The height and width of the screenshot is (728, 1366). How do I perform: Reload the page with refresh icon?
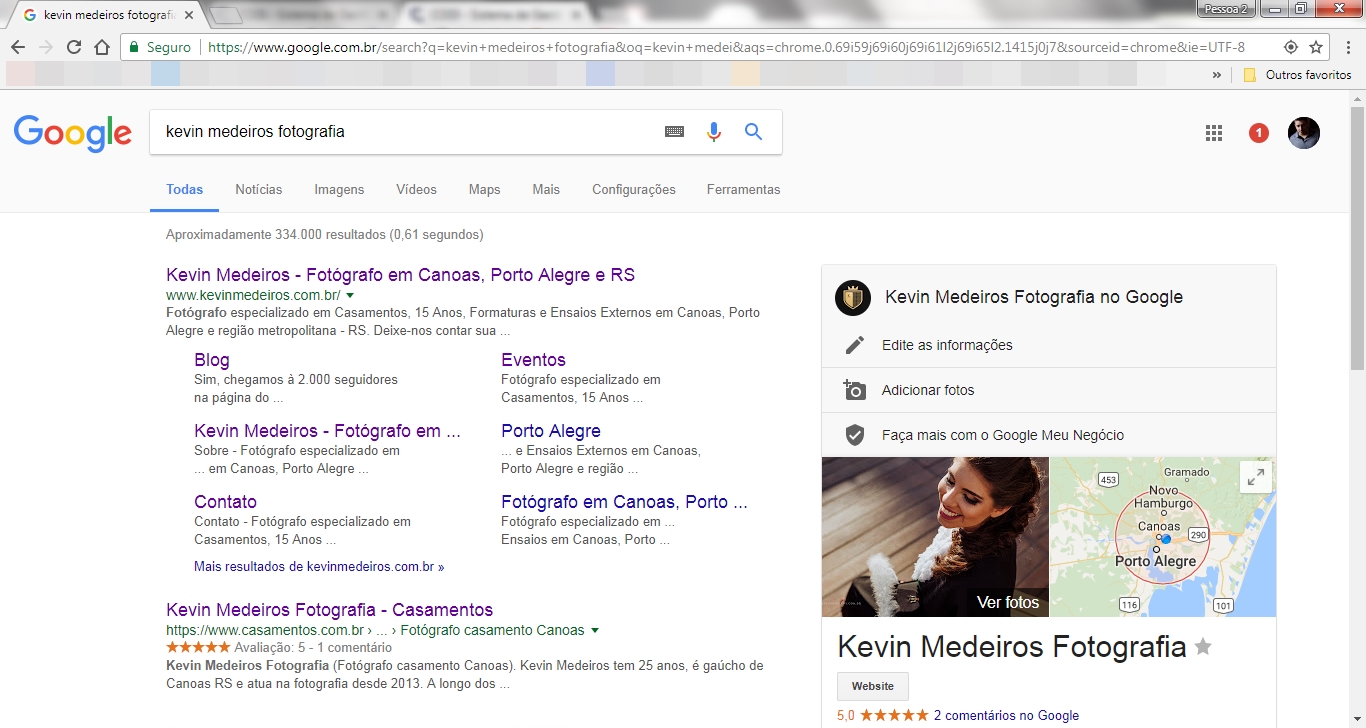coord(73,47)
